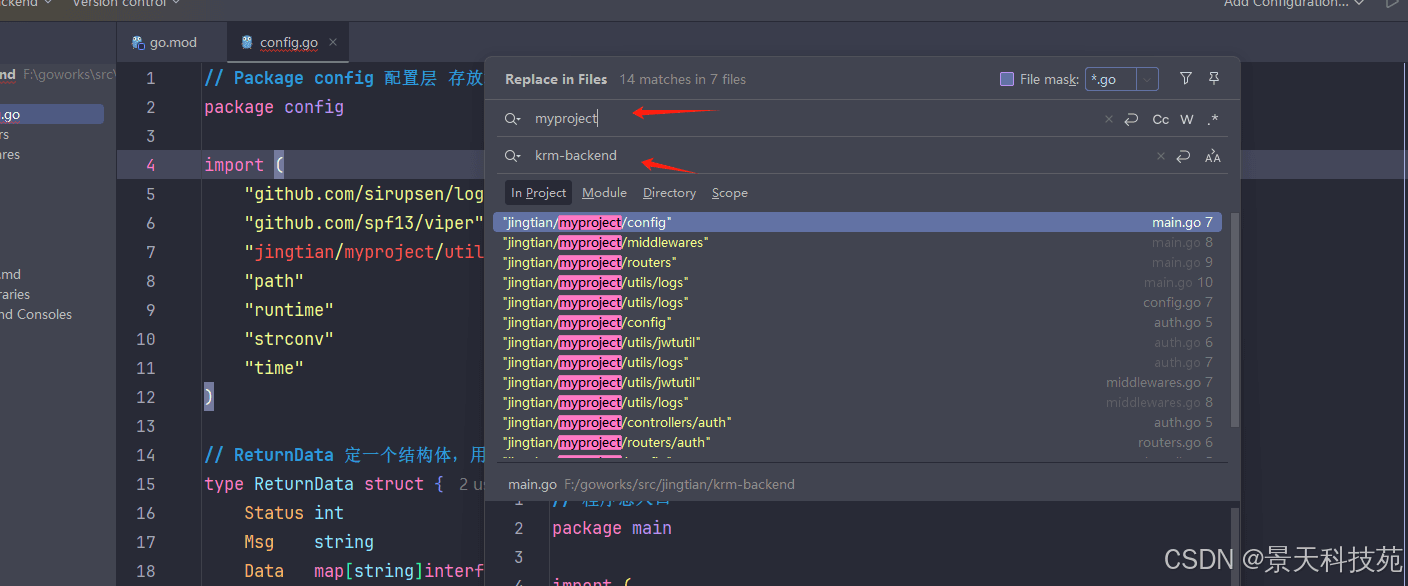Insert new line in replace field
Screen dimensions: 1408x586
click(x=1183, y=156)
